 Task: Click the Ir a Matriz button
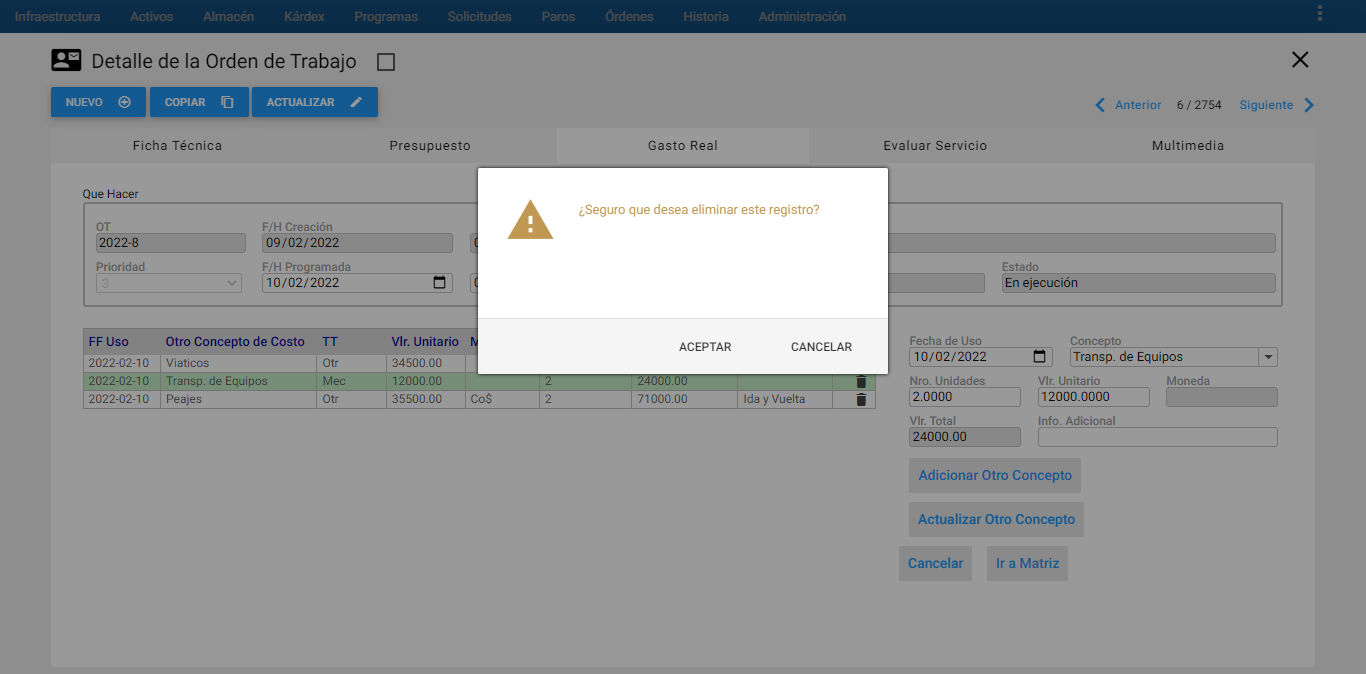point(1027,563)
